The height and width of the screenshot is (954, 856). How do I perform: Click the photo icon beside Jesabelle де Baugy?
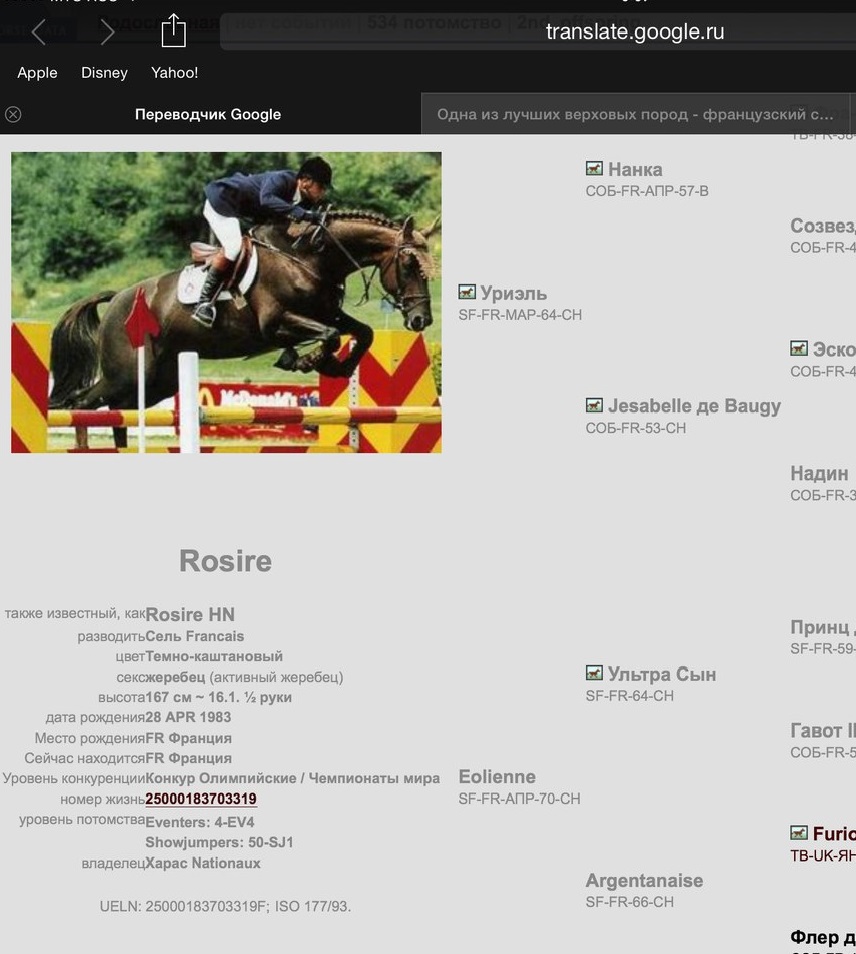pos(594,405)
